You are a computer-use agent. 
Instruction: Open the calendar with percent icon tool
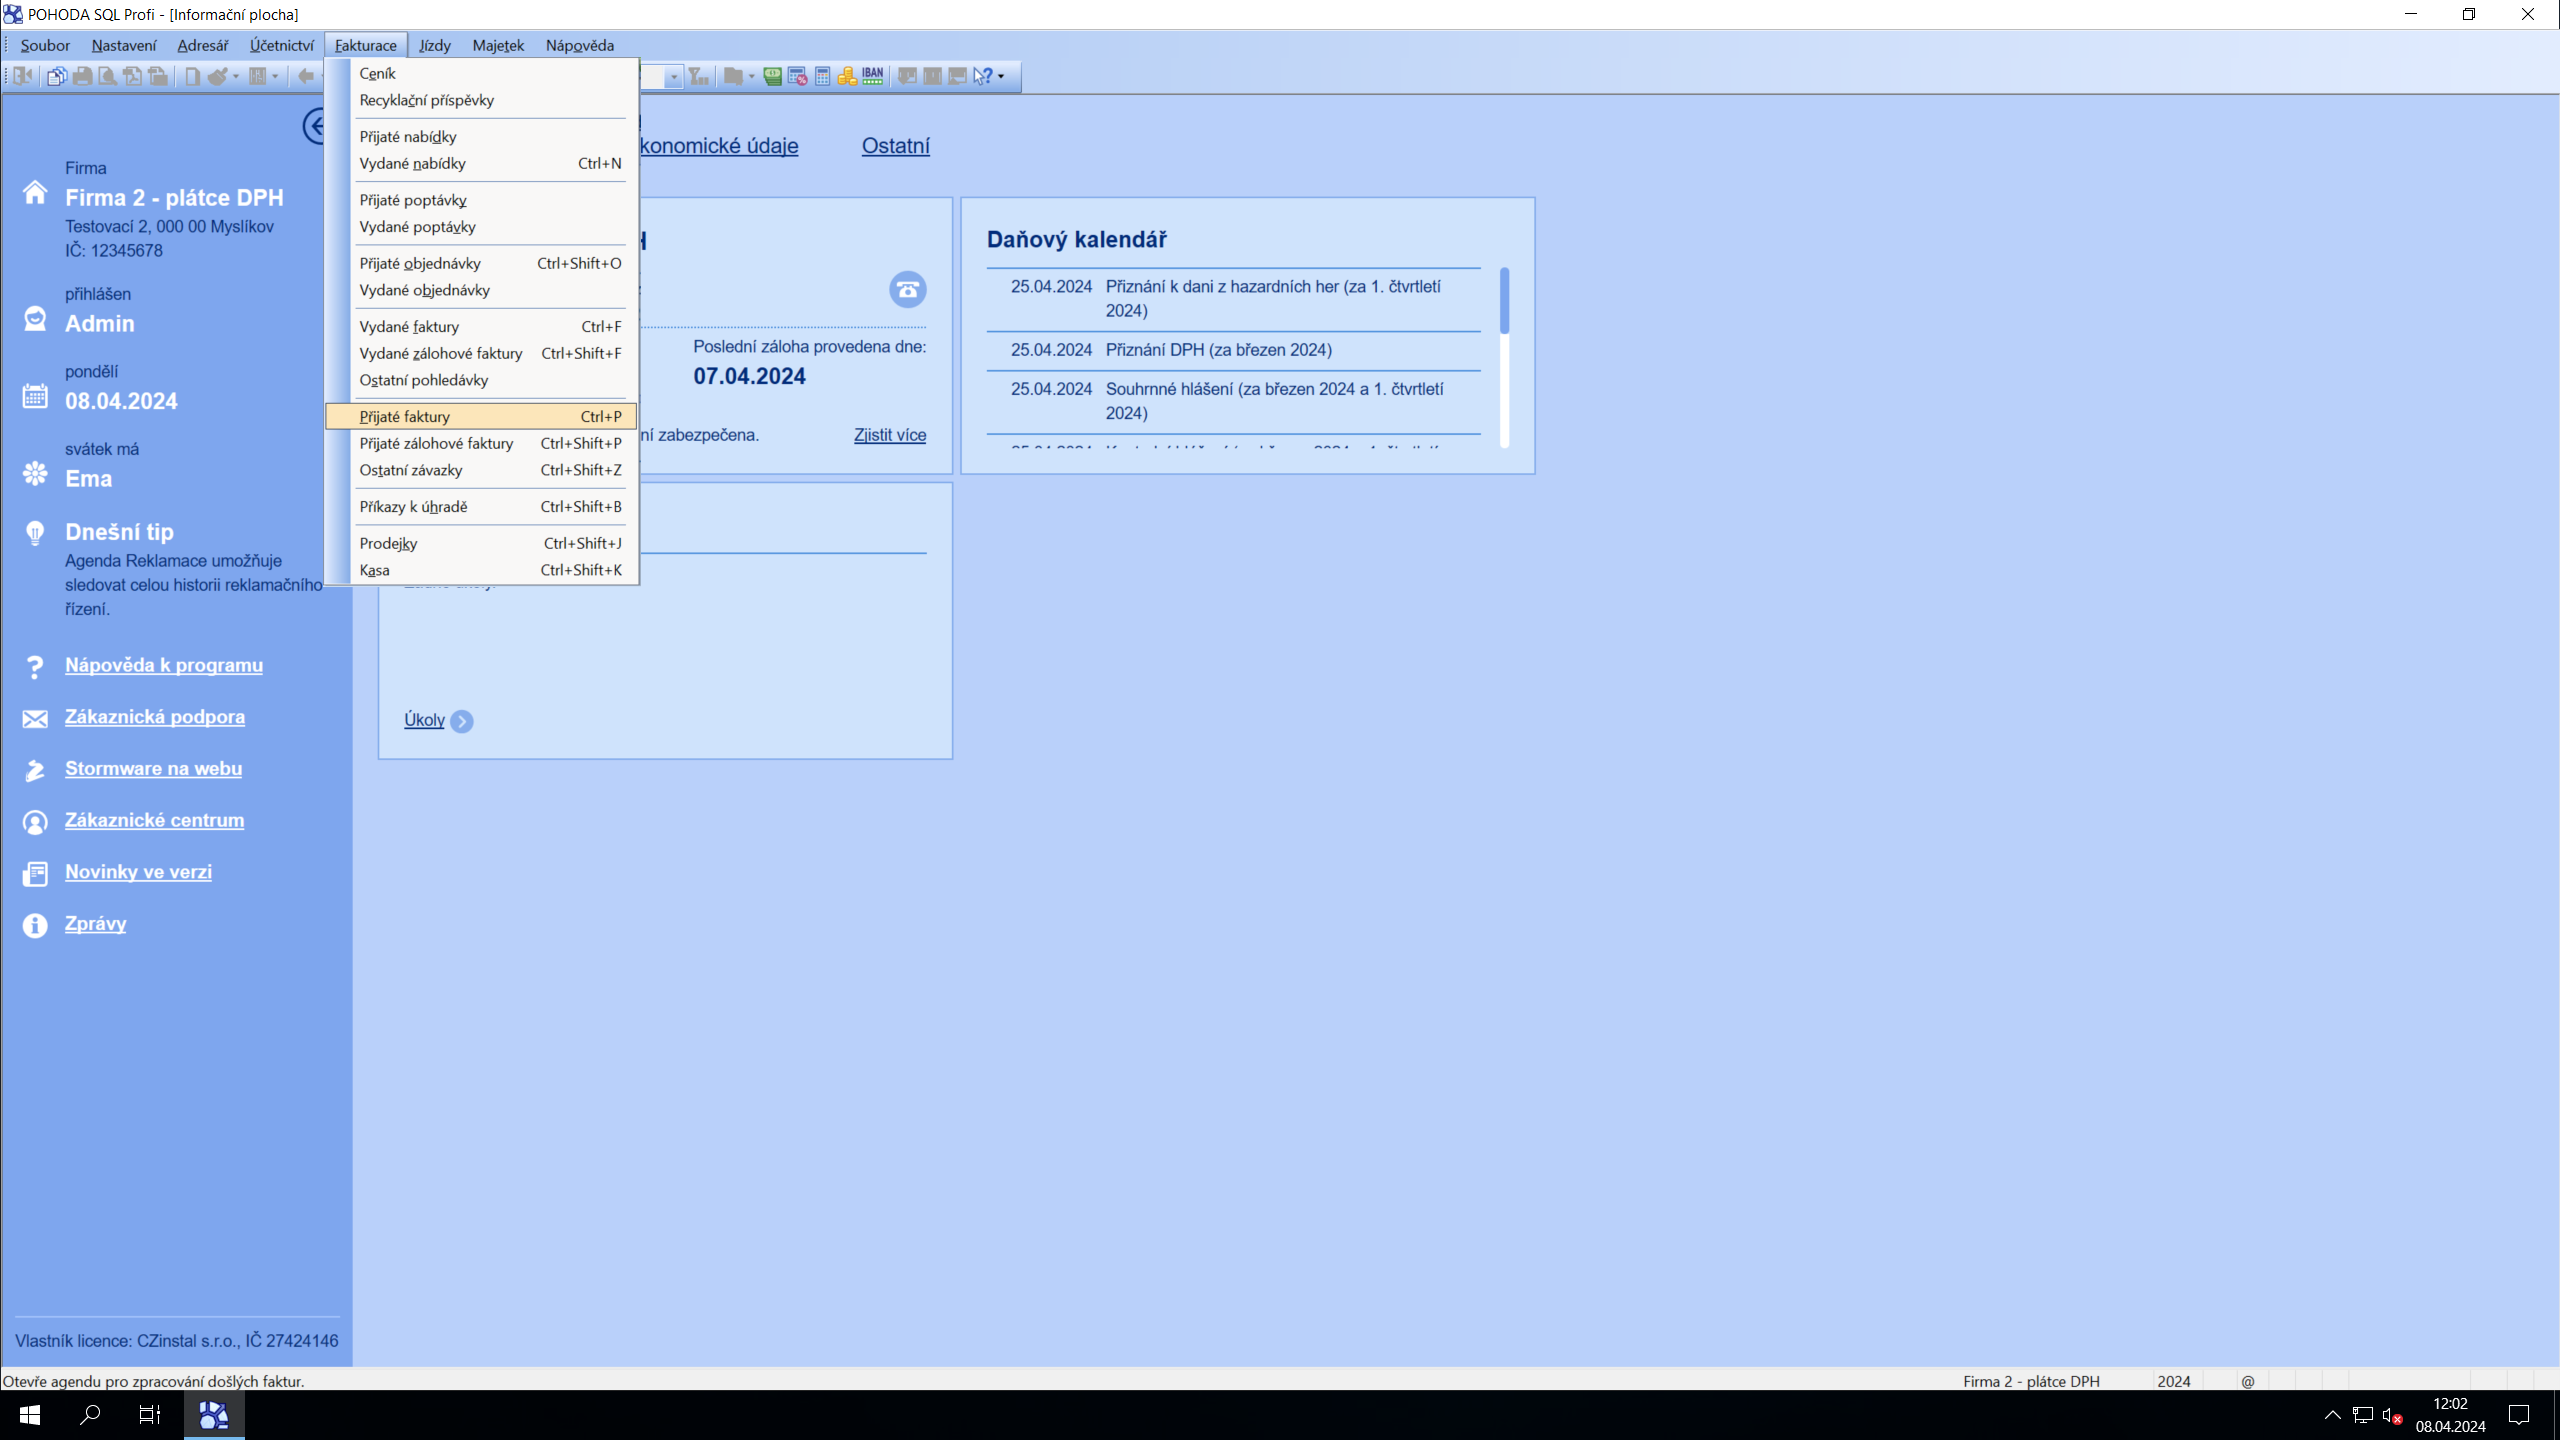tap(797, 76)
